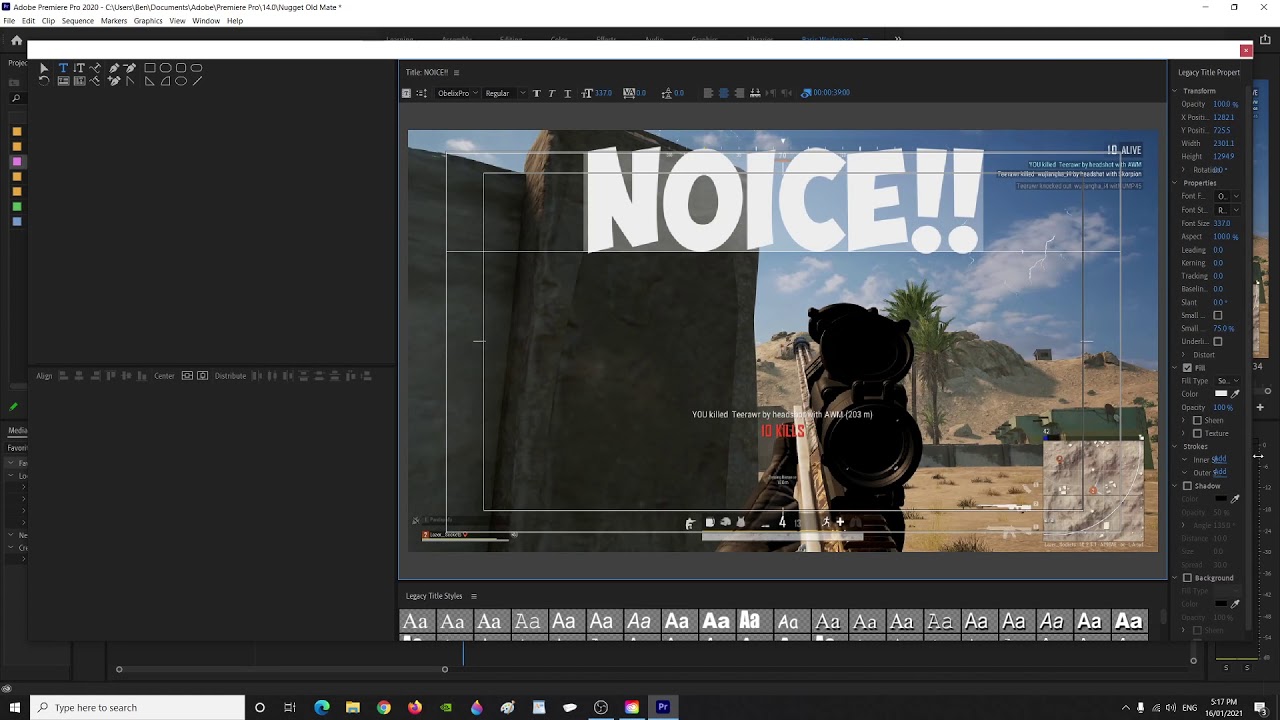Image resolution: width=1280 pixels, height=720 pixels.
Task: Edit the title timecode 00:00:39:00
Action: click(x=832, y=92)
